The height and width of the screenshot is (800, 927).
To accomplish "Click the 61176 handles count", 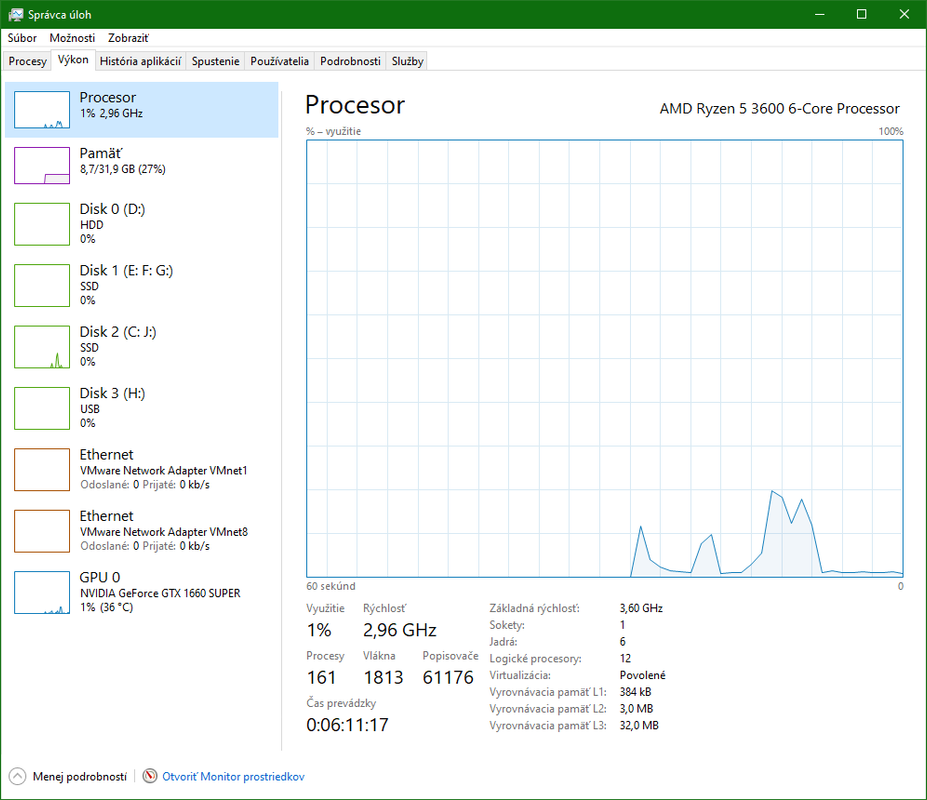I will pos(448,678).
